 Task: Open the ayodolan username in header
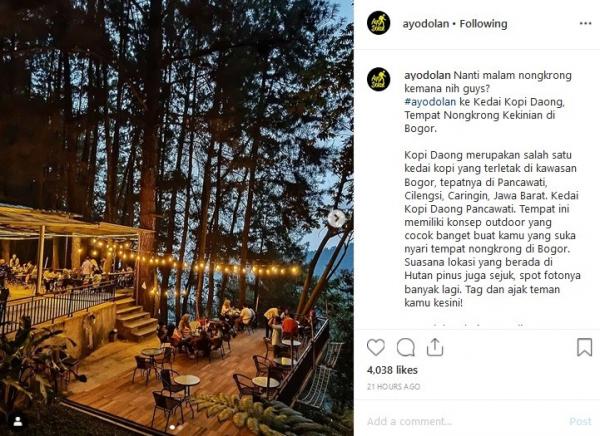[426, 24]
